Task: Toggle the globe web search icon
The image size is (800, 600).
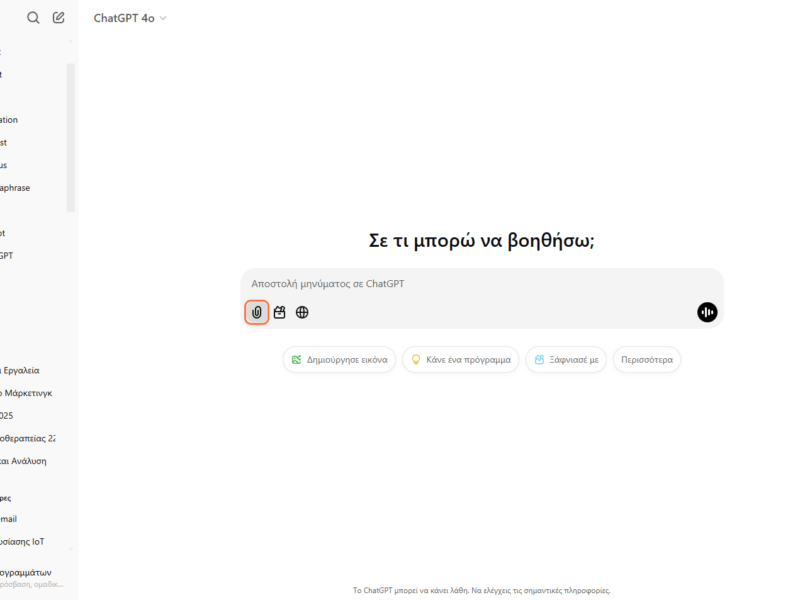Action: coord(302,312)
